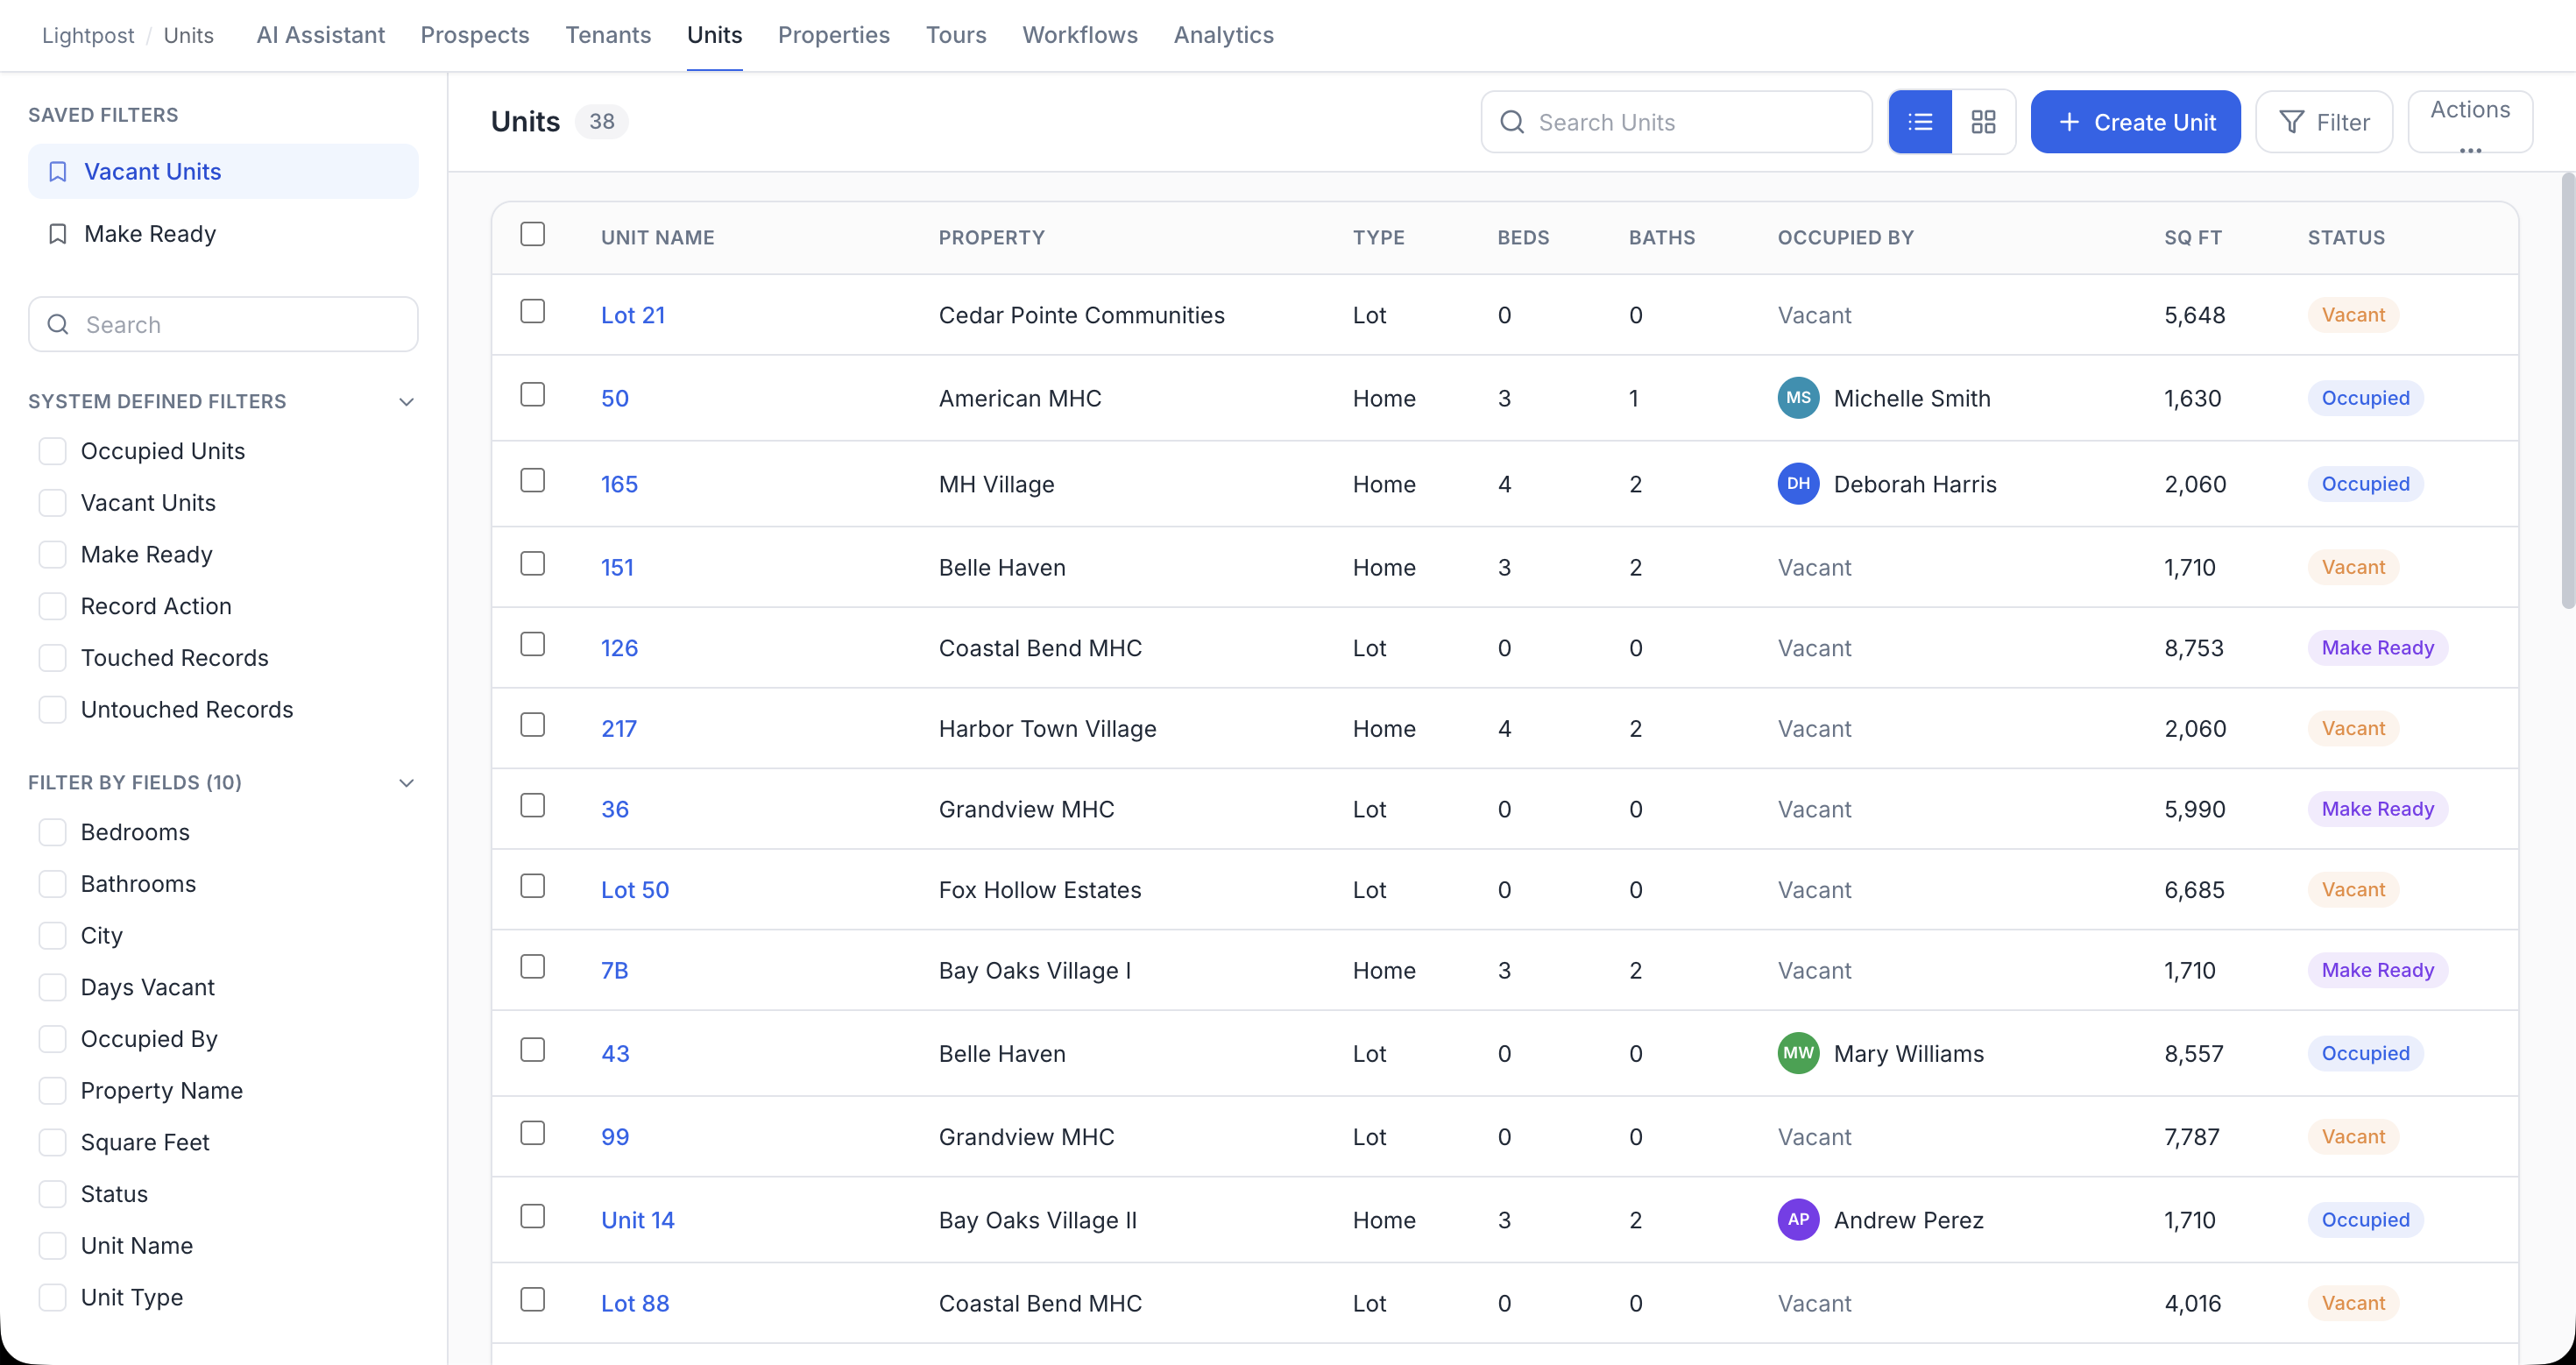2576x1365 pixels.
Task: Sort by the Unit Name column header
Action: click(658, 238)
